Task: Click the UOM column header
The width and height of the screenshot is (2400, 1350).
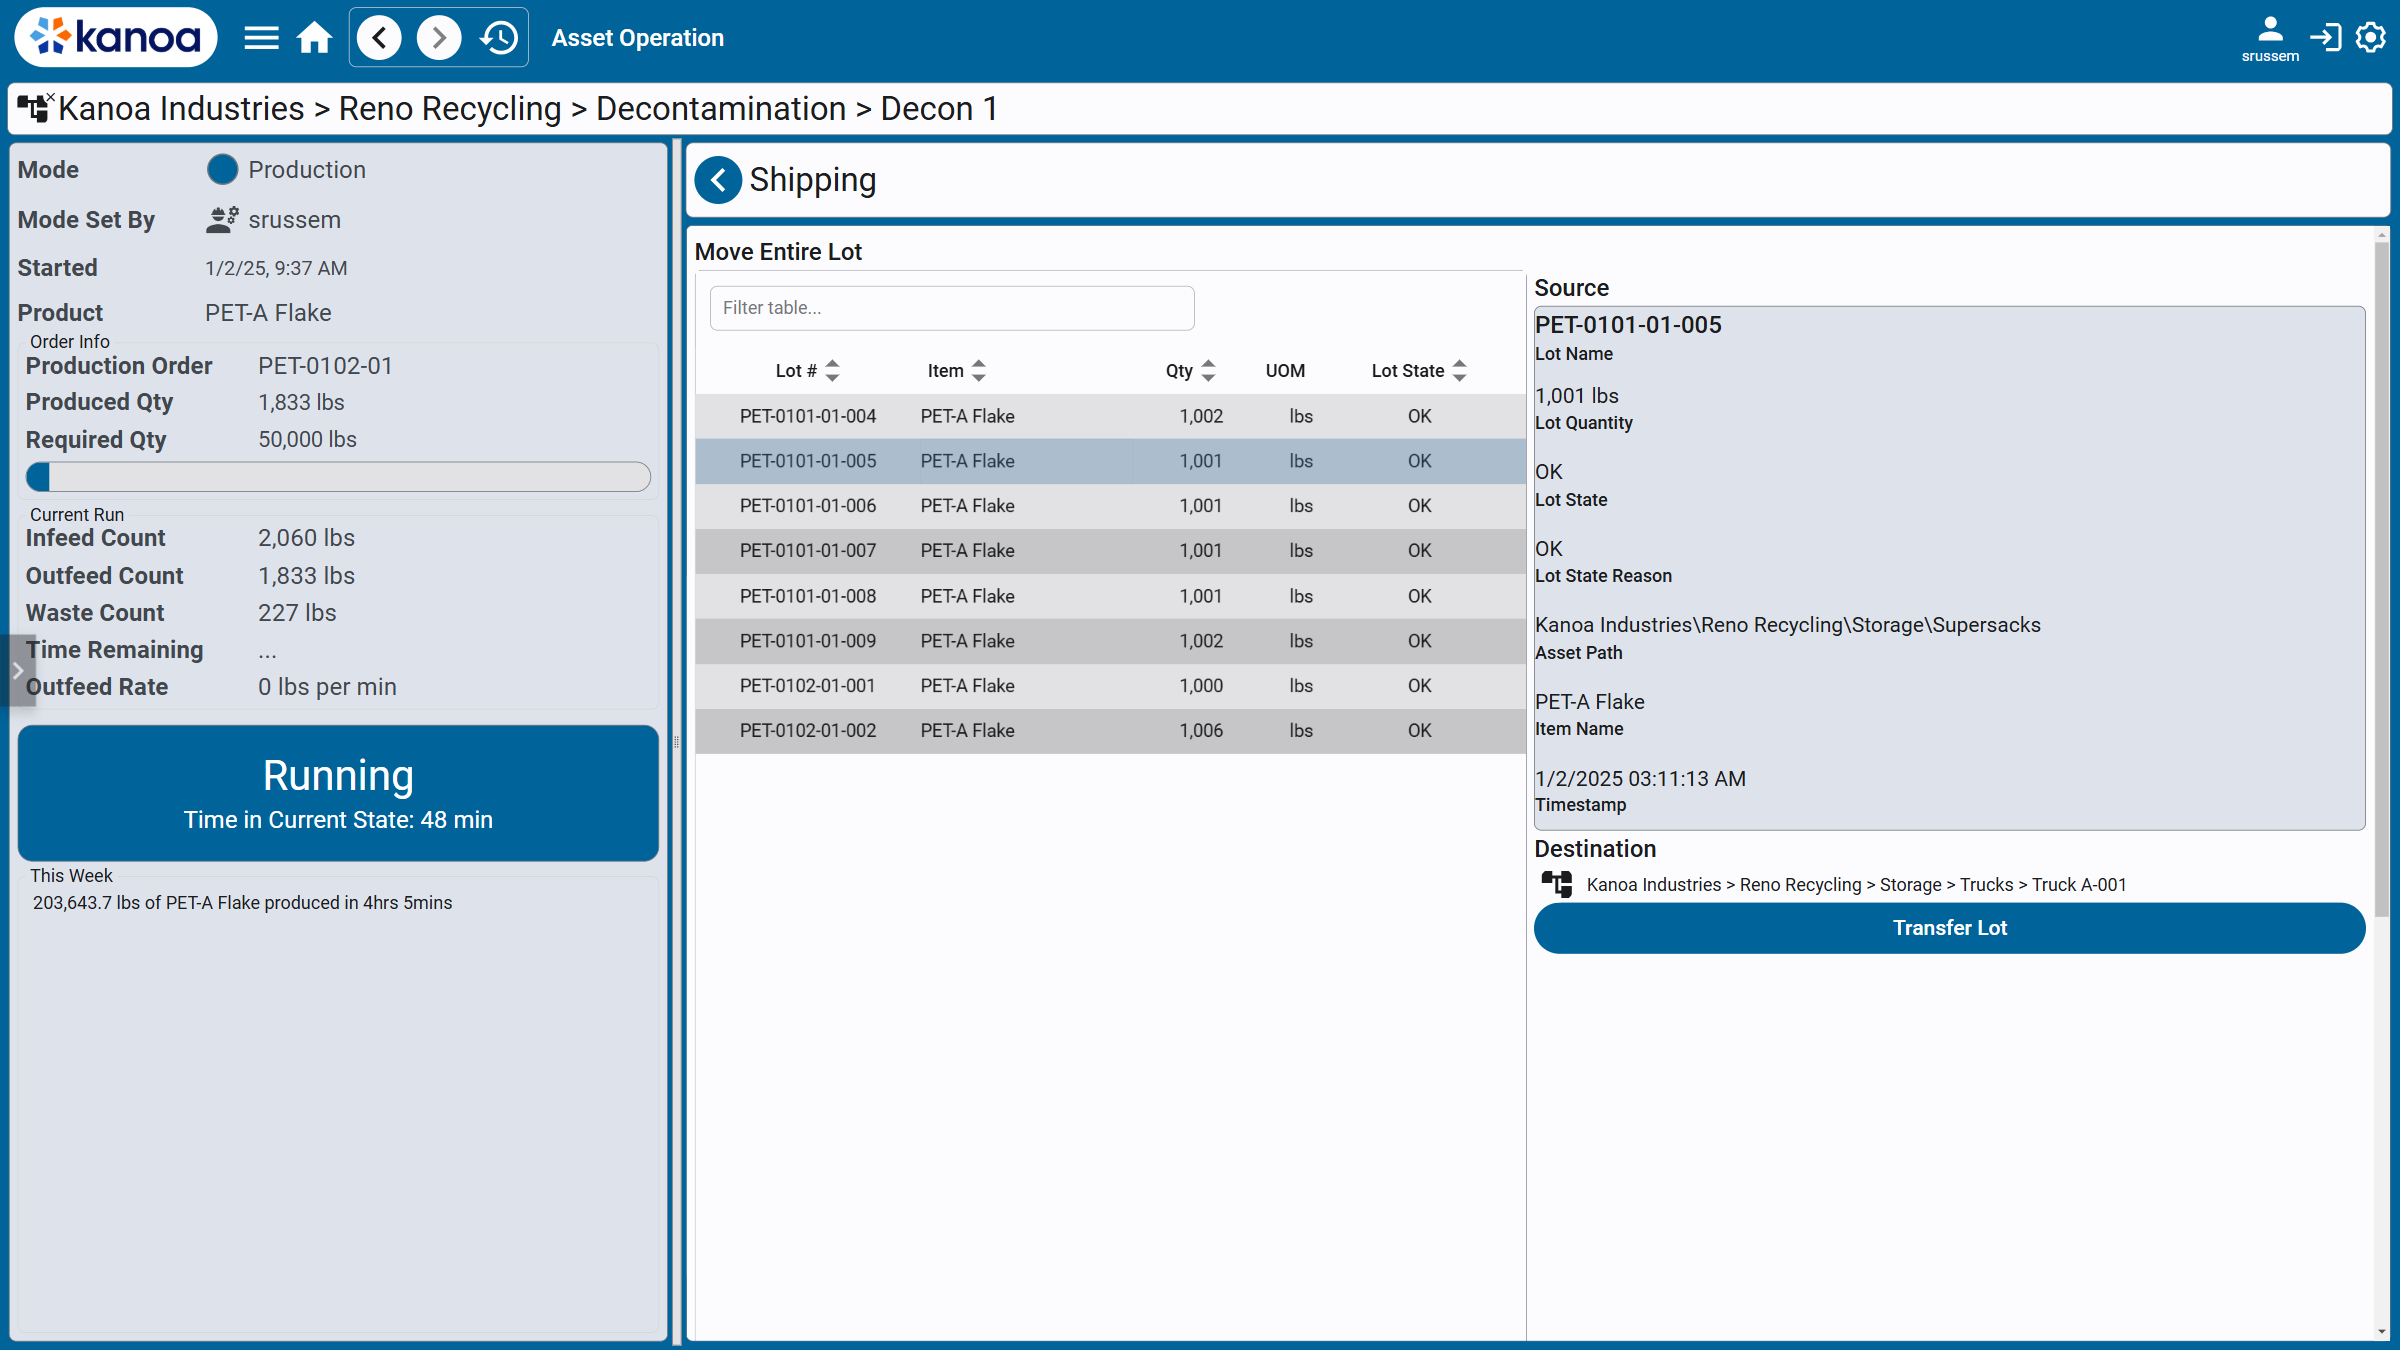Action: 1285,371
